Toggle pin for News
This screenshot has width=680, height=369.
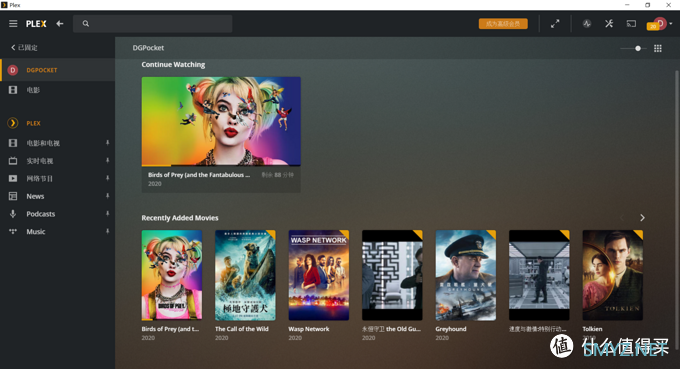108,196
